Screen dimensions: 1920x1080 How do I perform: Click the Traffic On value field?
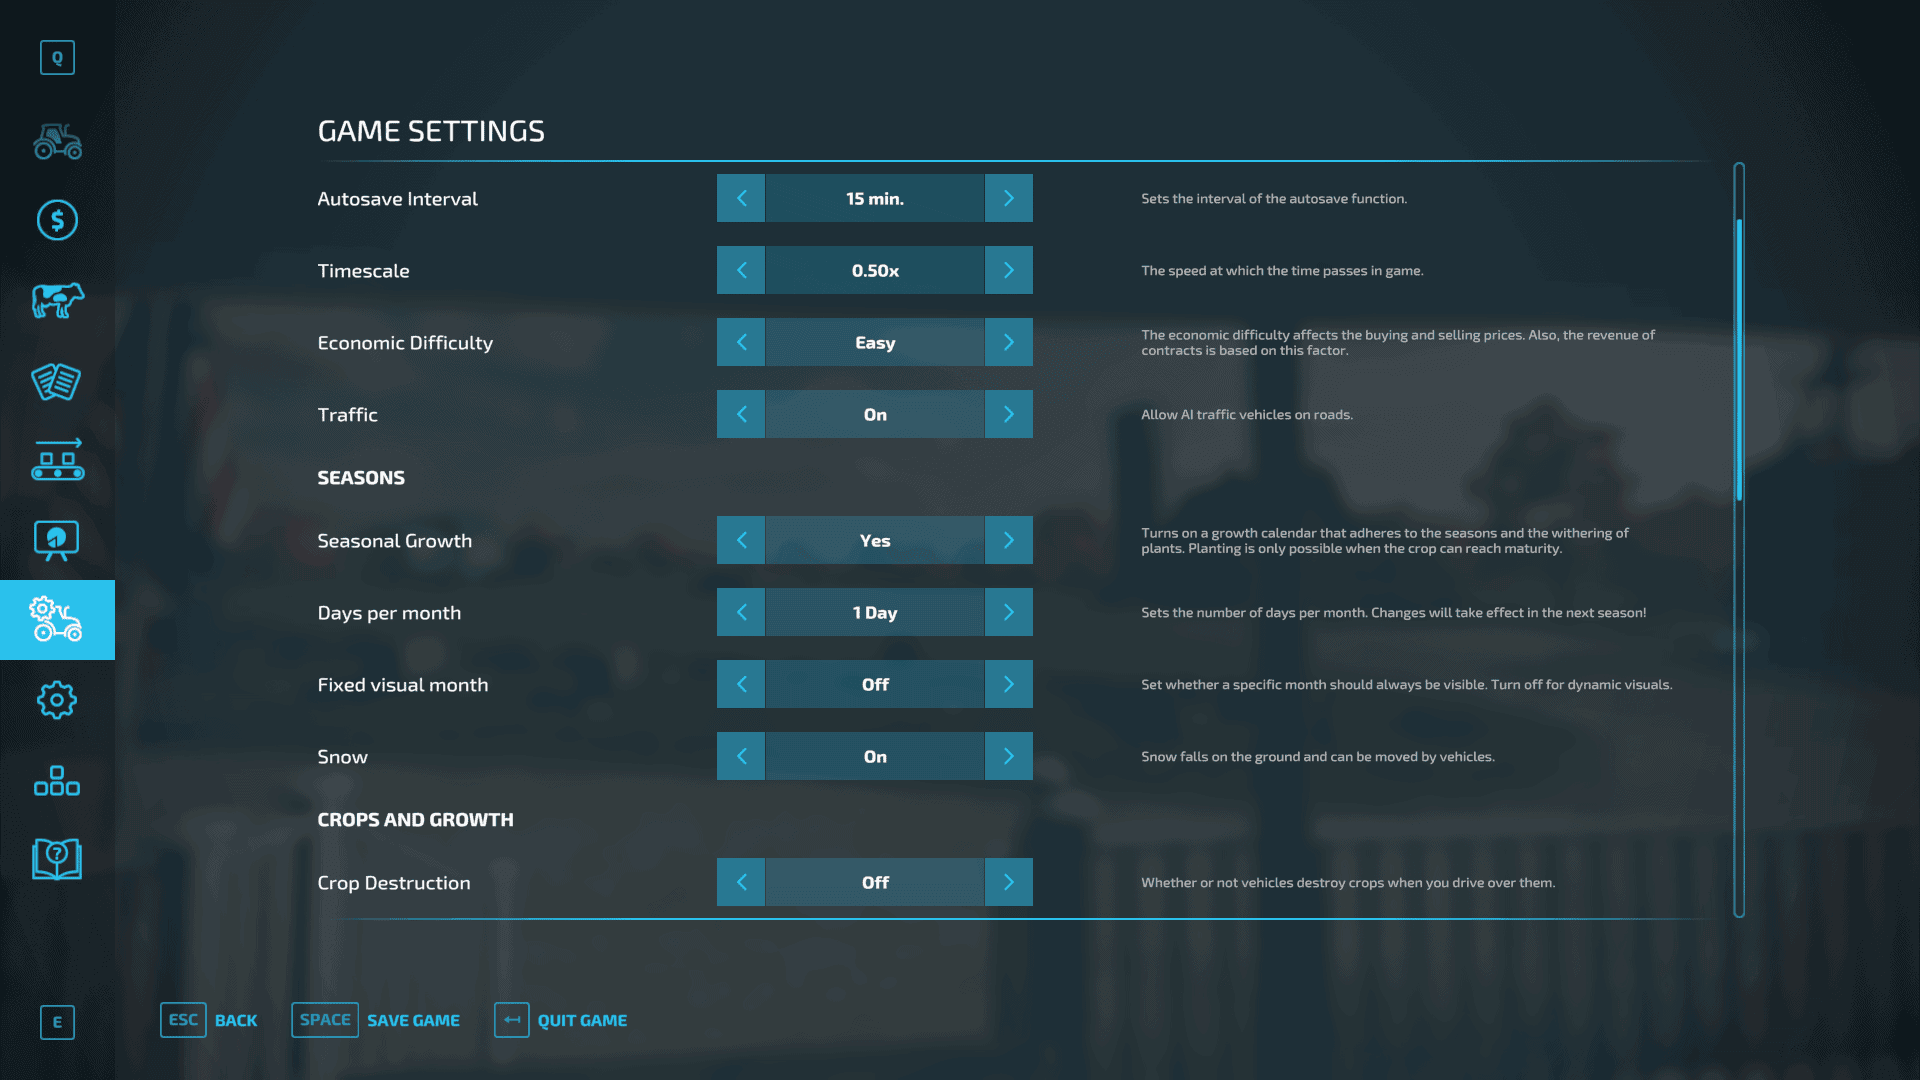875,414
